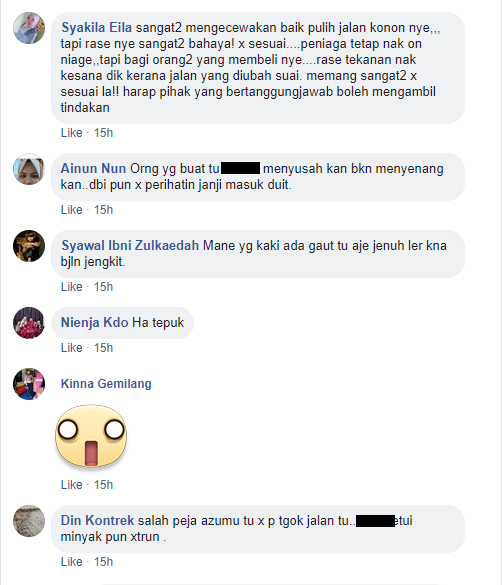Like Syakila Eila's comment
Image resolution: width=502 pixels, height=585 pixels.
[x=72, y=133]
